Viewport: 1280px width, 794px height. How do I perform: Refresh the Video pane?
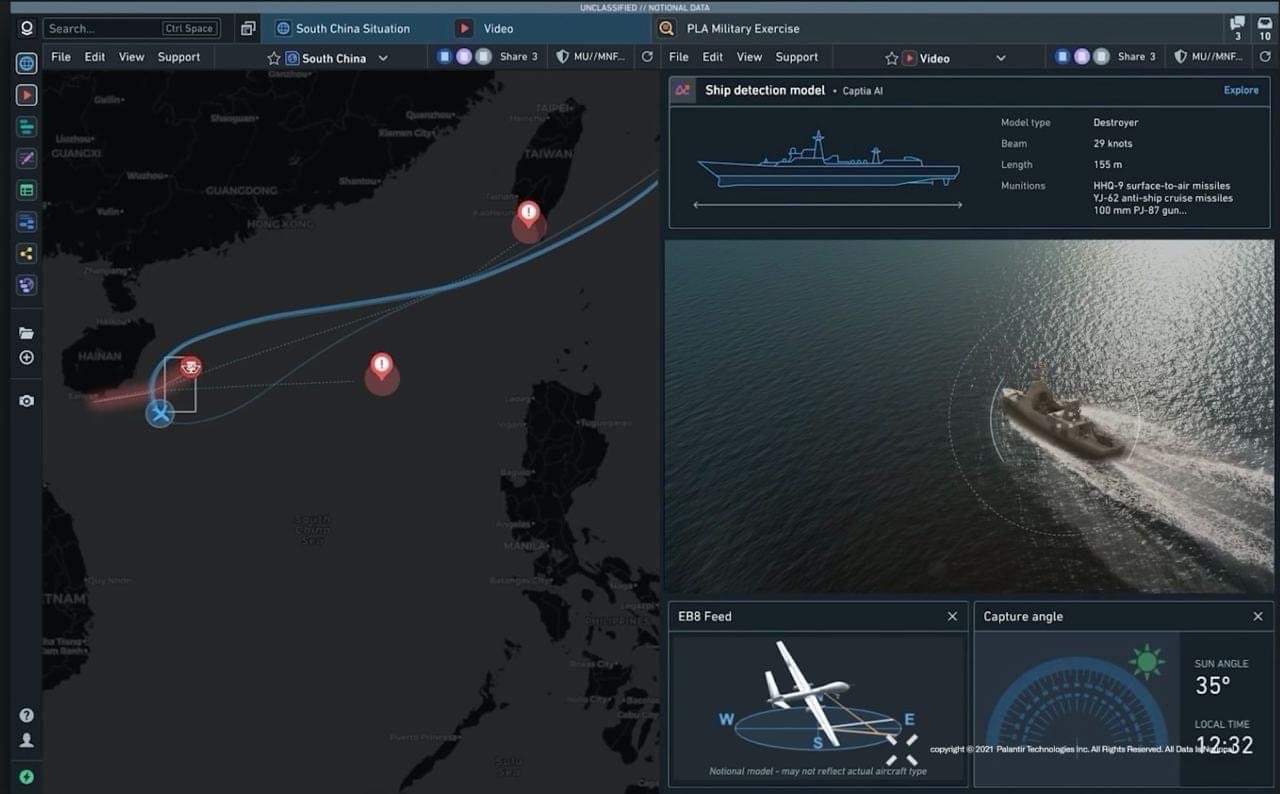point(1264,57)
